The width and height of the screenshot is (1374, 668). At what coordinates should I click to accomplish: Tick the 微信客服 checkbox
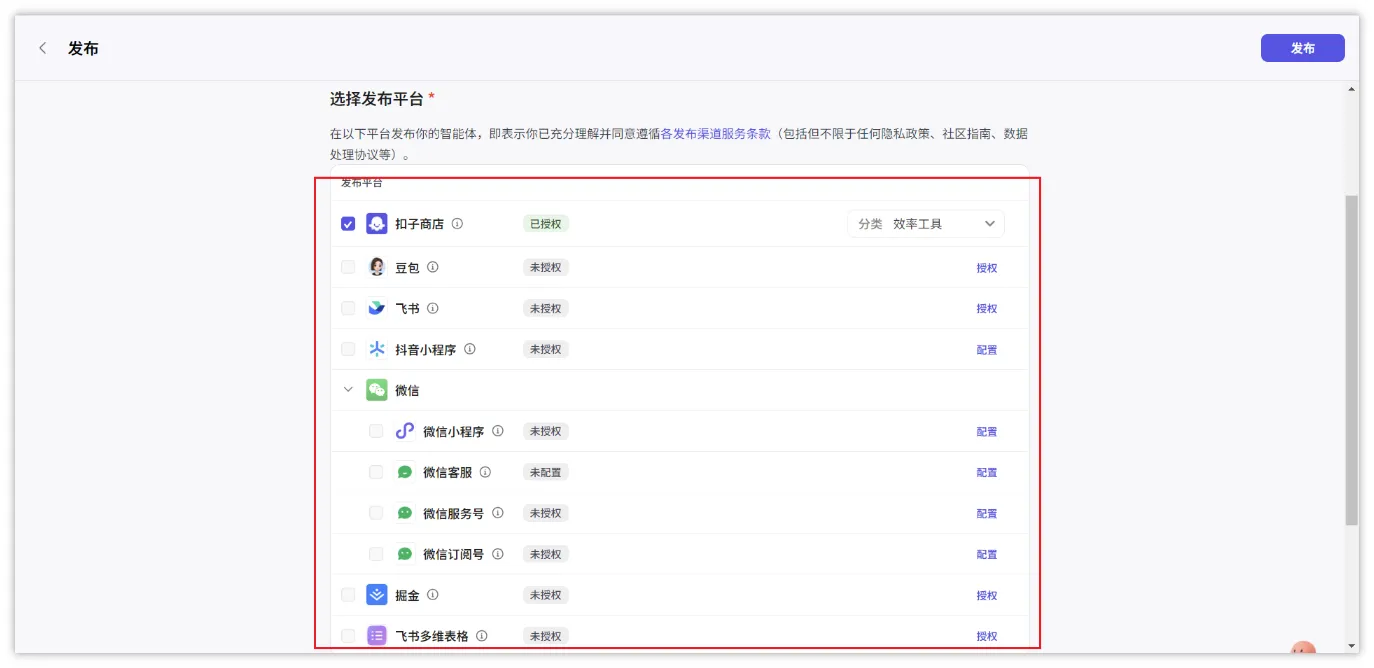(x=376, y=472)
